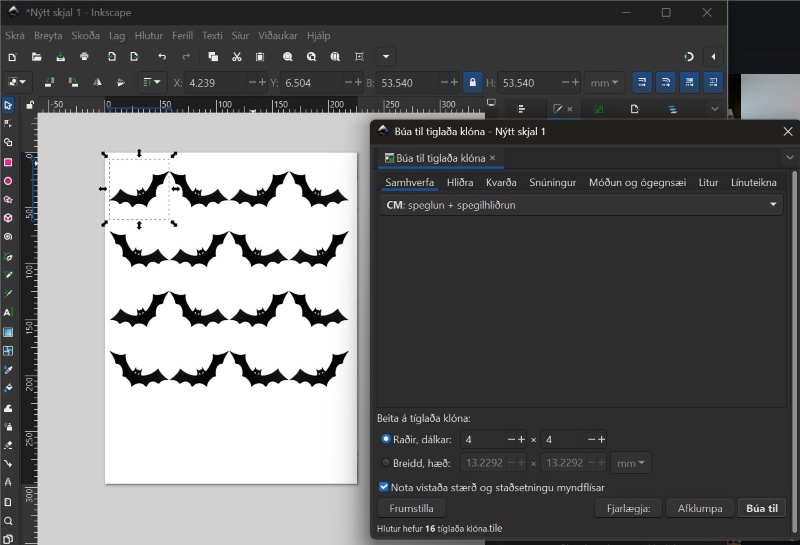This screenshot has height=545, width=800.
Task: Select the 'Raðir, dálkar' radio button
Action: 386,439
